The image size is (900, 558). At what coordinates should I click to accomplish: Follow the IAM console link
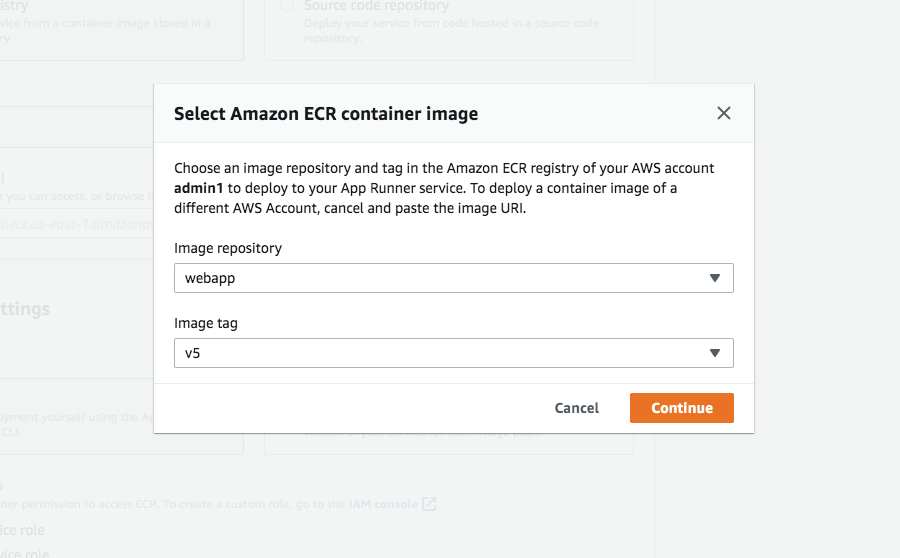point(383,504)
